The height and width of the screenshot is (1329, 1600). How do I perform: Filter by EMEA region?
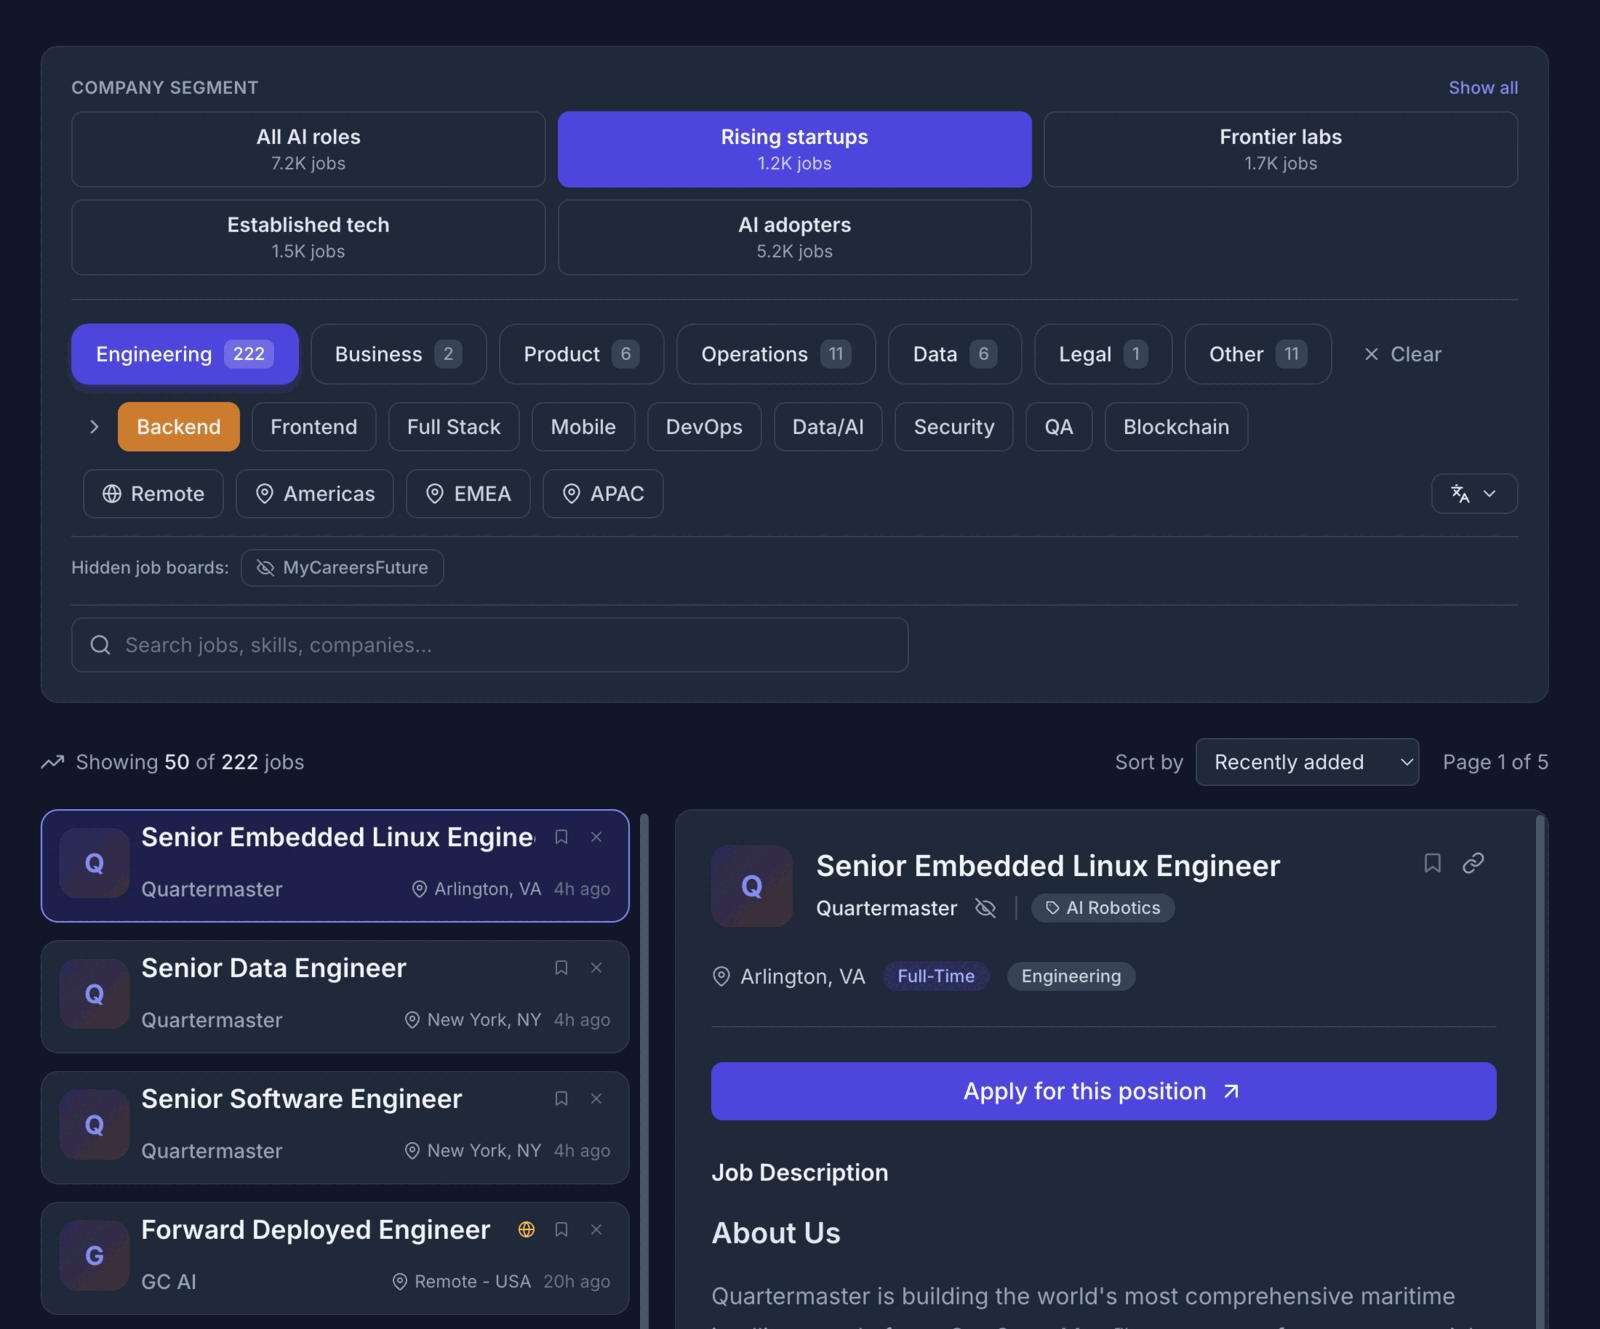point(468,494)
